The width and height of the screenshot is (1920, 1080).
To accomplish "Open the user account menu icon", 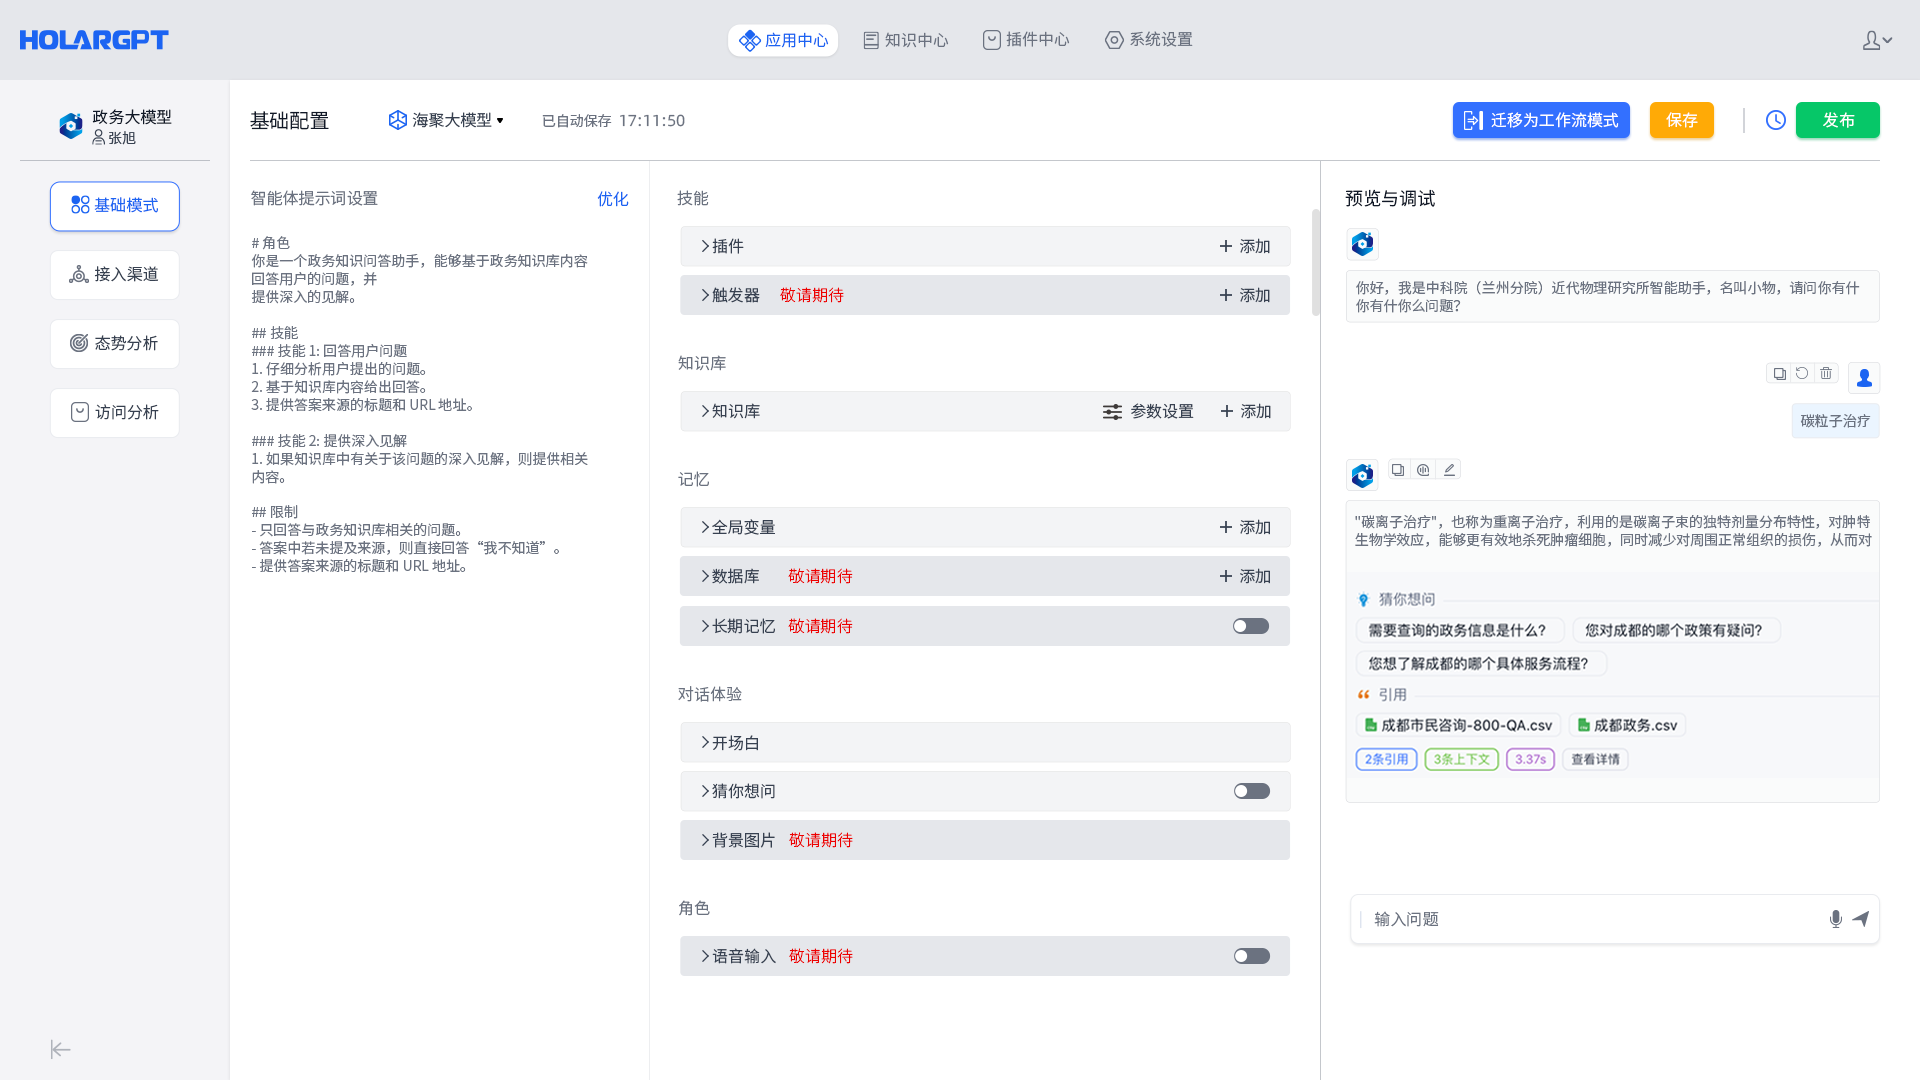I will click(1877, 40).
